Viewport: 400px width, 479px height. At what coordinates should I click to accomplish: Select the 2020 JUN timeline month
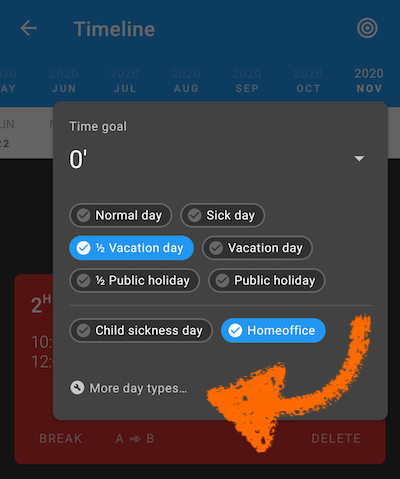coord(64,81)
